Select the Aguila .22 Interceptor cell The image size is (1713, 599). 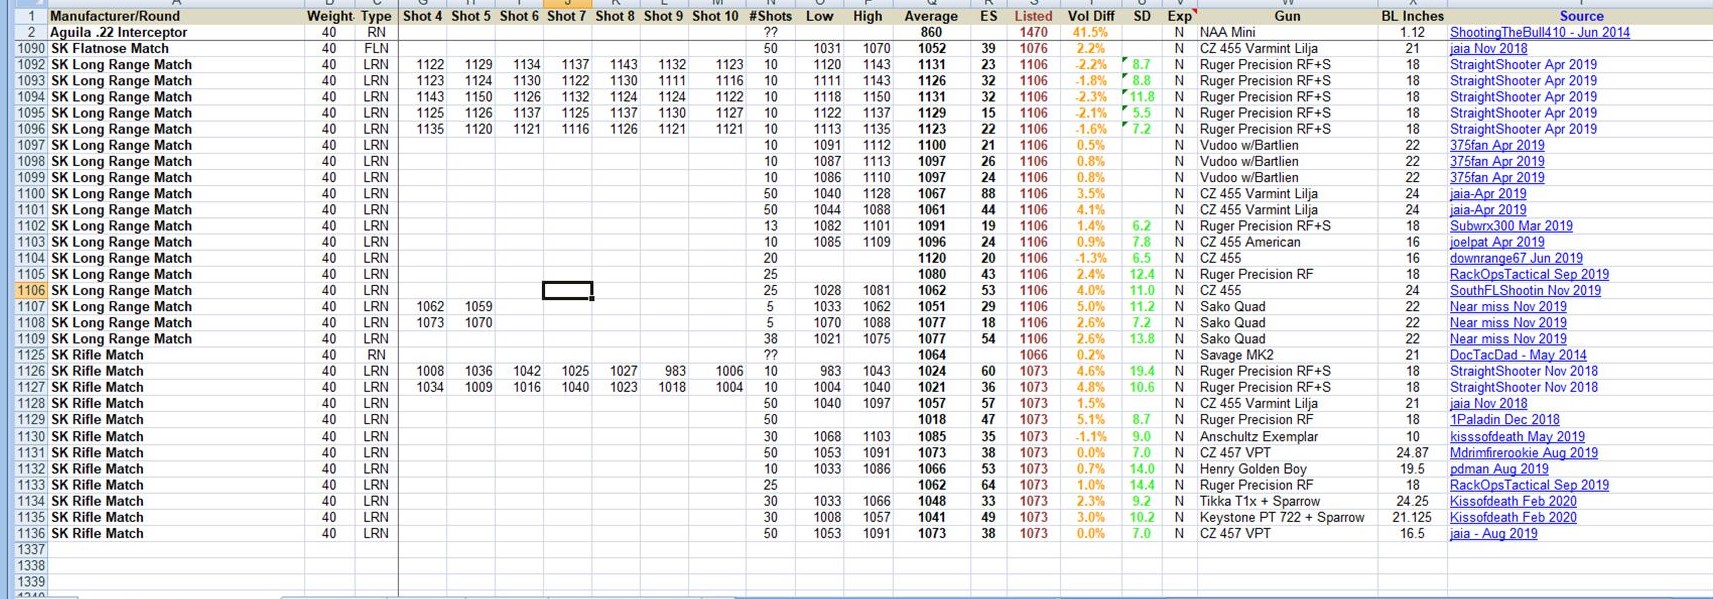pos(176,32)
